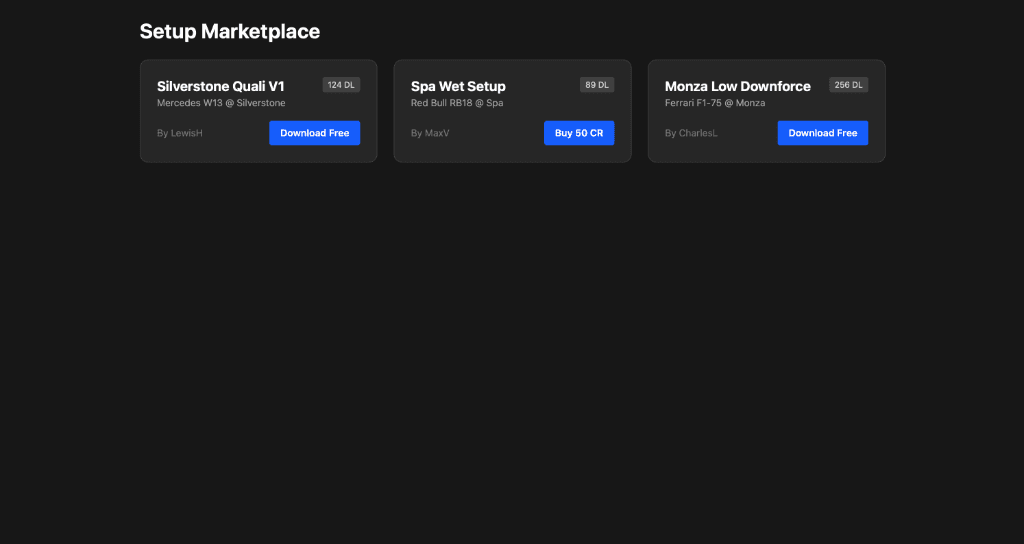Click the 256 DL download count badge
Screen dimensions: 1024x544
848,85
